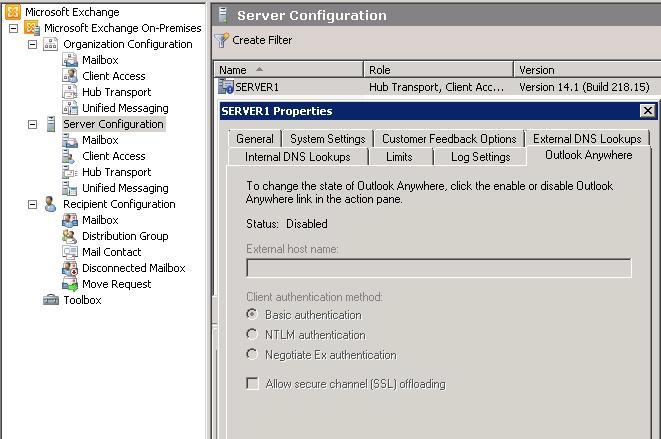The image size is (661, 439).
Task: Select Mail Contact label in tree
Action: 111,252
